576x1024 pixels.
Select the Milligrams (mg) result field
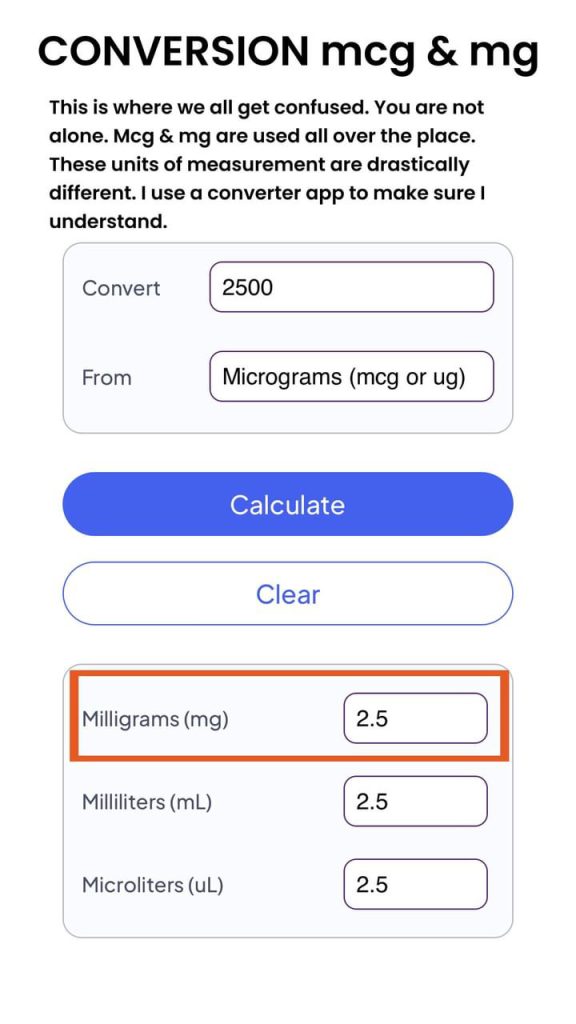[x=415, y=718]
